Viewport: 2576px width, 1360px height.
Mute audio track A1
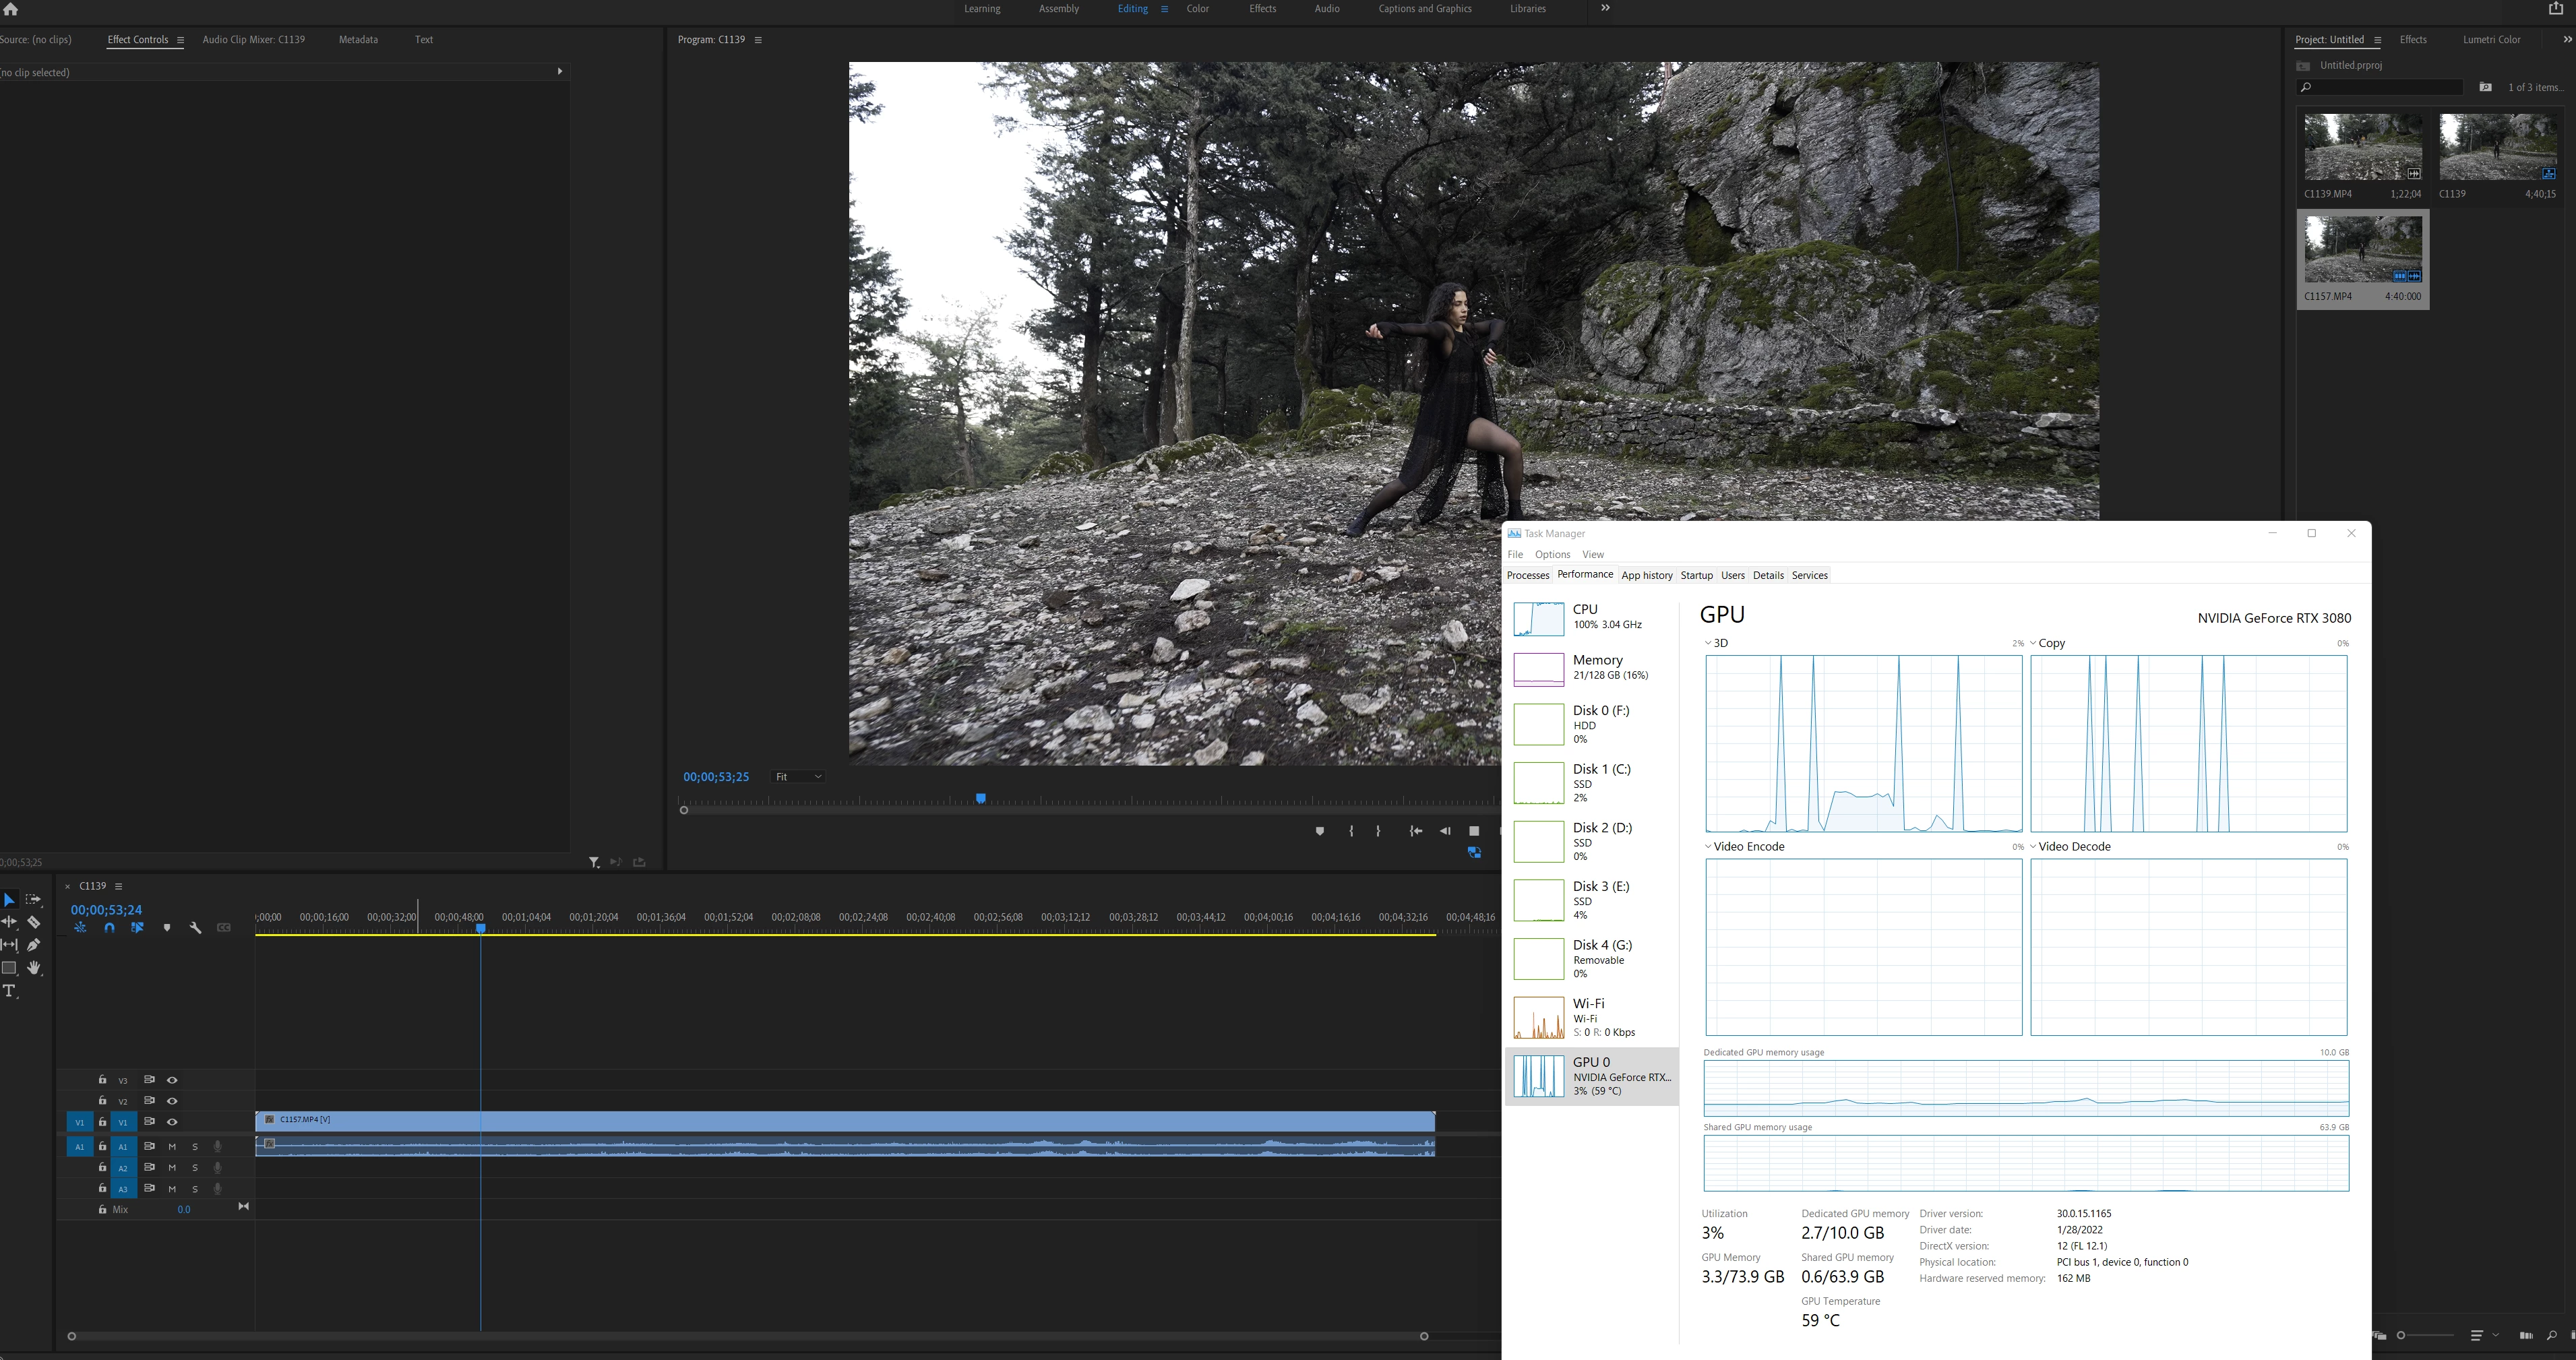(x=172, y=1147)
